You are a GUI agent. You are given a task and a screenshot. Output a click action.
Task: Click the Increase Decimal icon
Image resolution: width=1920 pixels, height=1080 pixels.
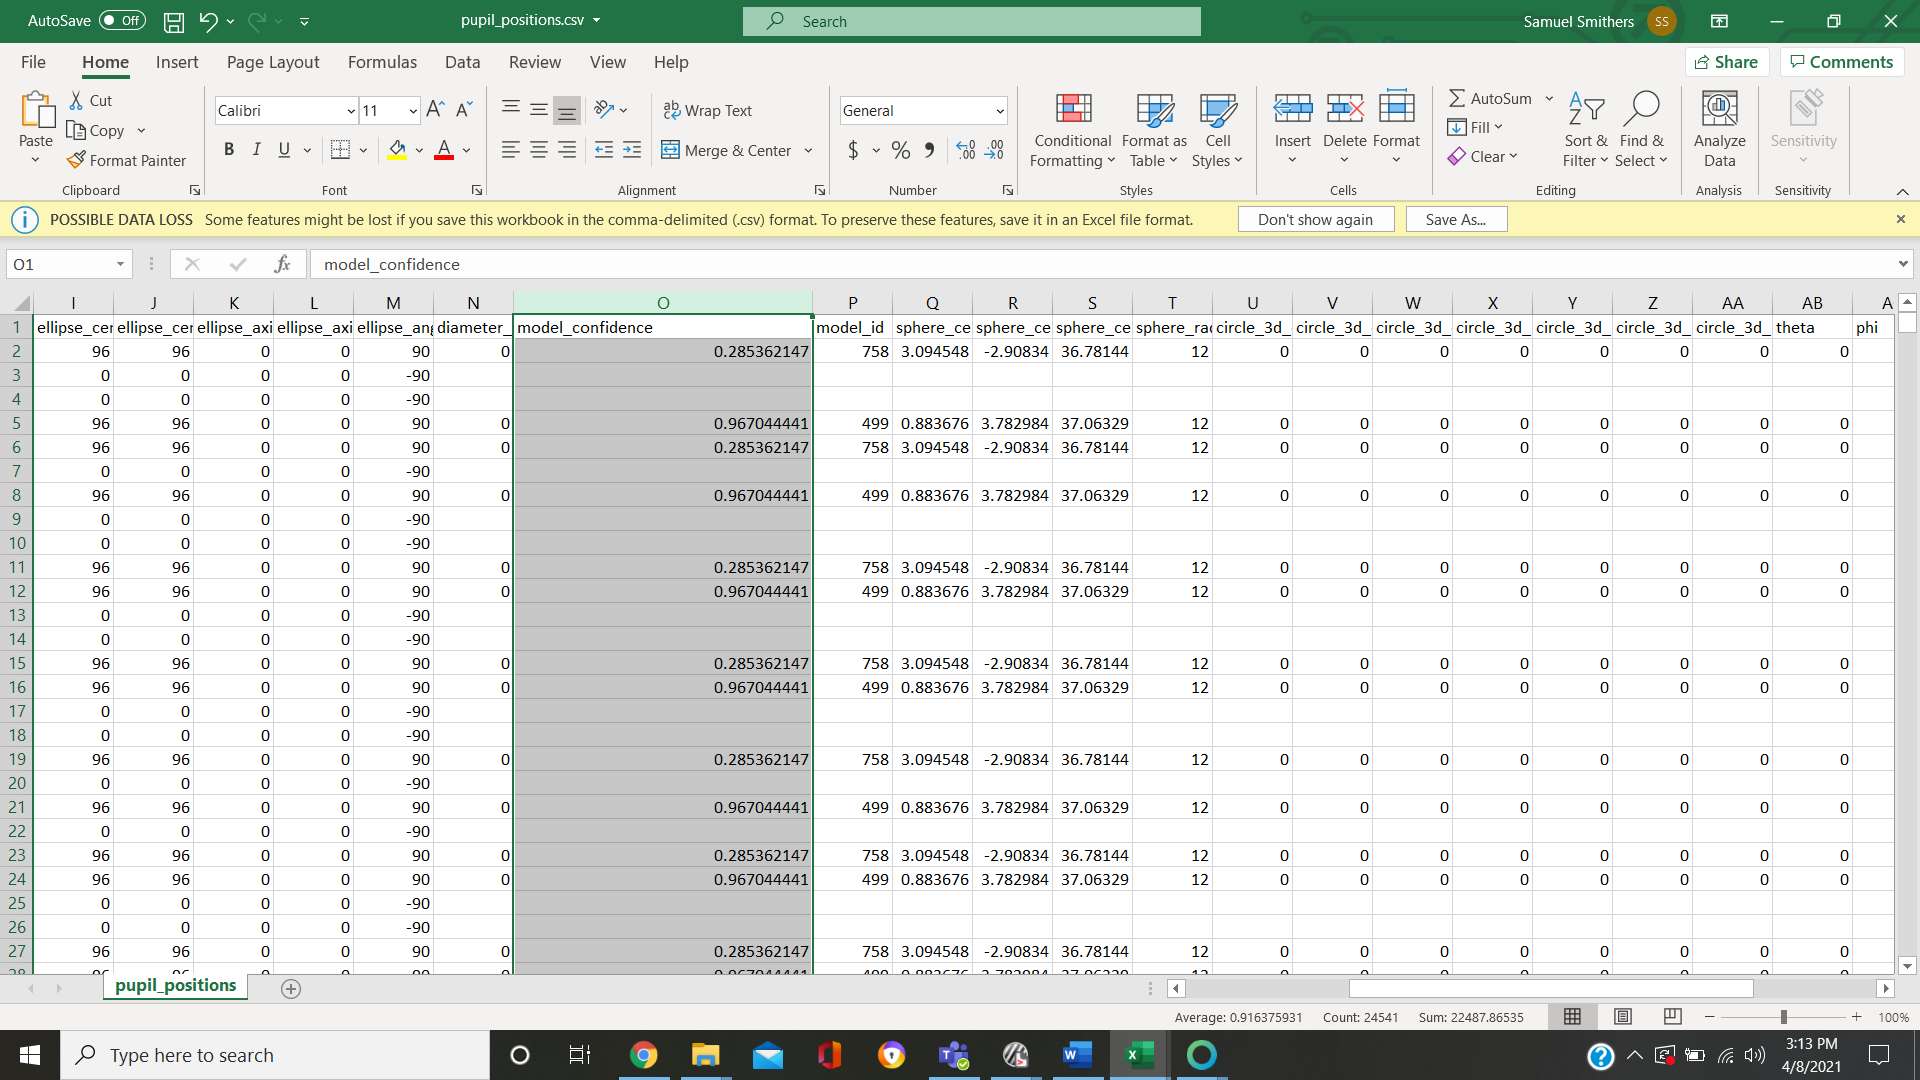click(965, 150)
